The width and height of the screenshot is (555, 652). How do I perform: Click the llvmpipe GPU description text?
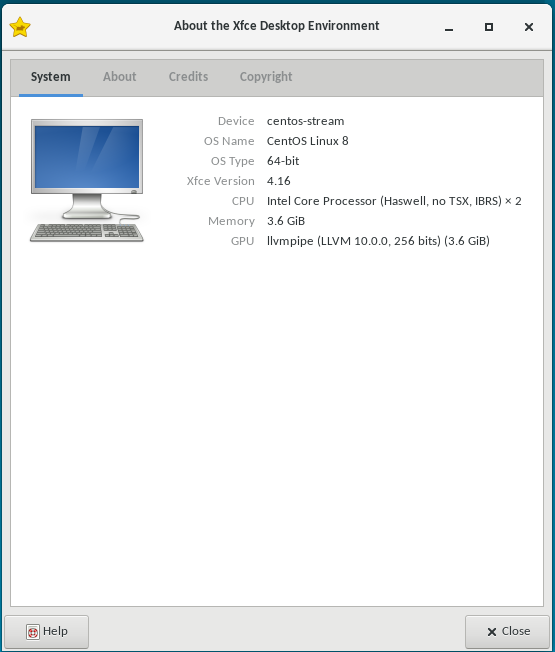pos(378,241)
